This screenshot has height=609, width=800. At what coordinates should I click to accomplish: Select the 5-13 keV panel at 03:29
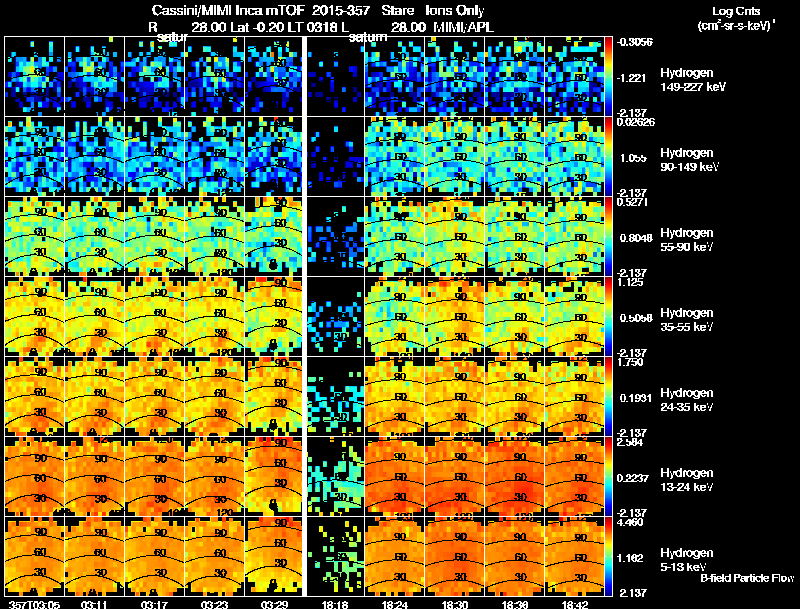pyautogui.click(x=274, y=556)
